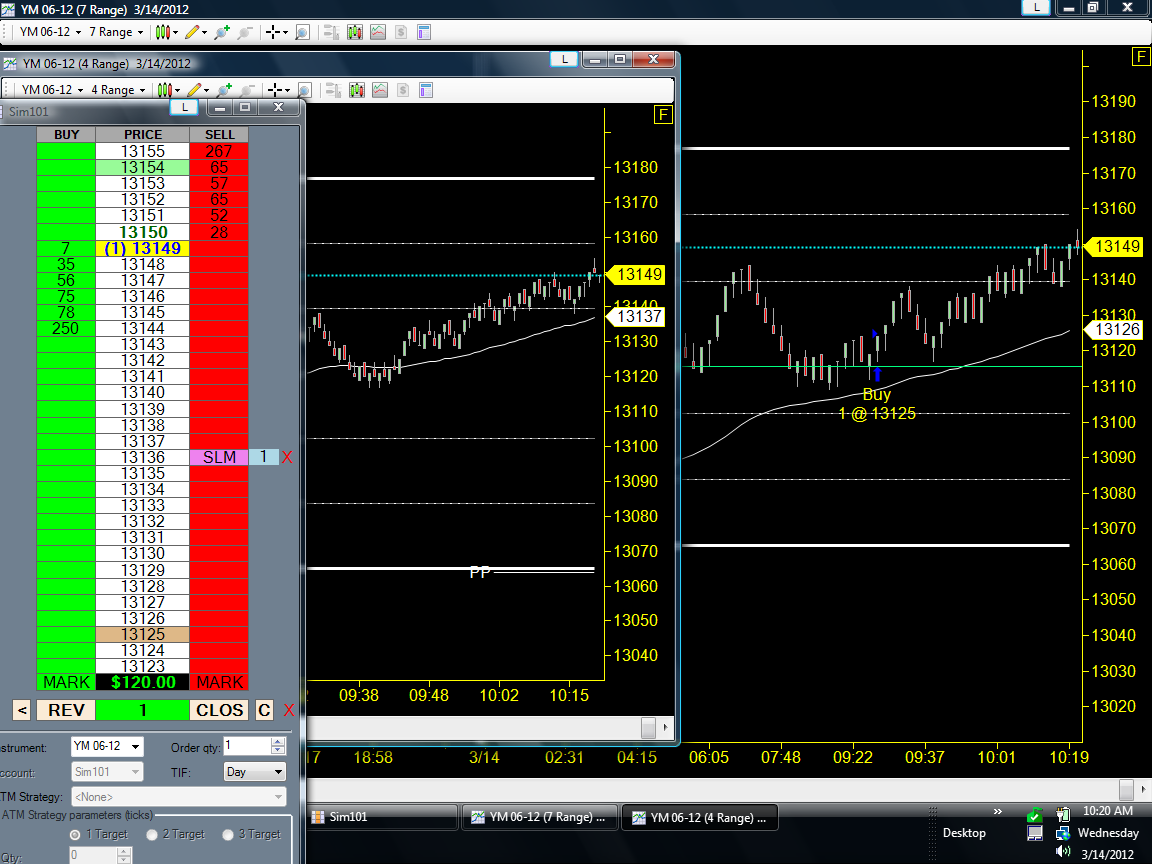Click the volume speaker tray icon
The width and height of the screenshot is (1152, 864).
(1062, 853)
